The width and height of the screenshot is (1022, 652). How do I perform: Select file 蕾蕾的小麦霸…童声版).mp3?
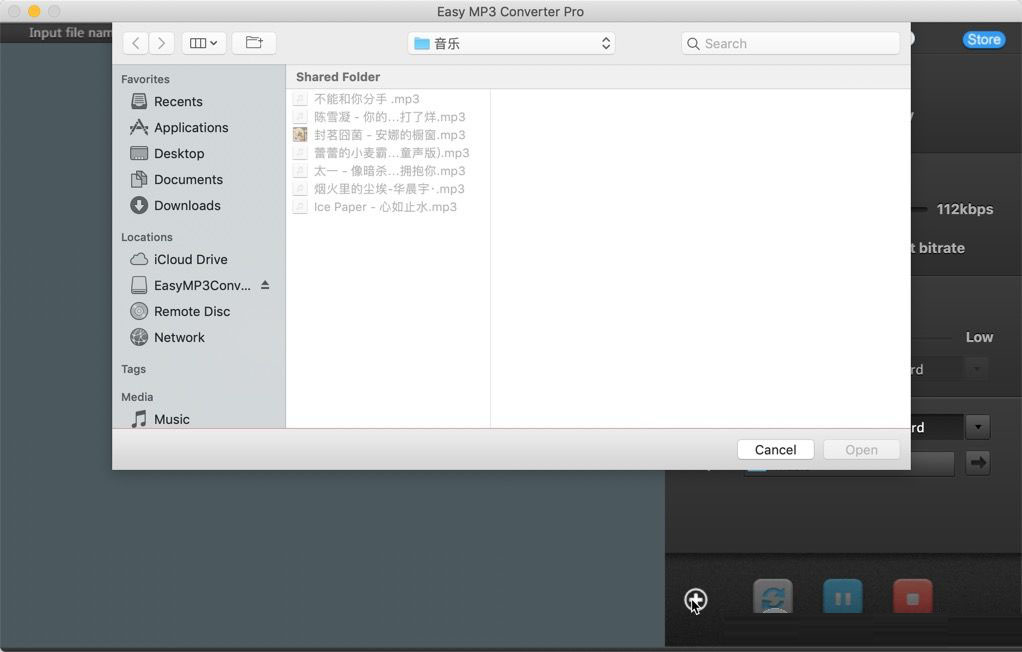390,153
